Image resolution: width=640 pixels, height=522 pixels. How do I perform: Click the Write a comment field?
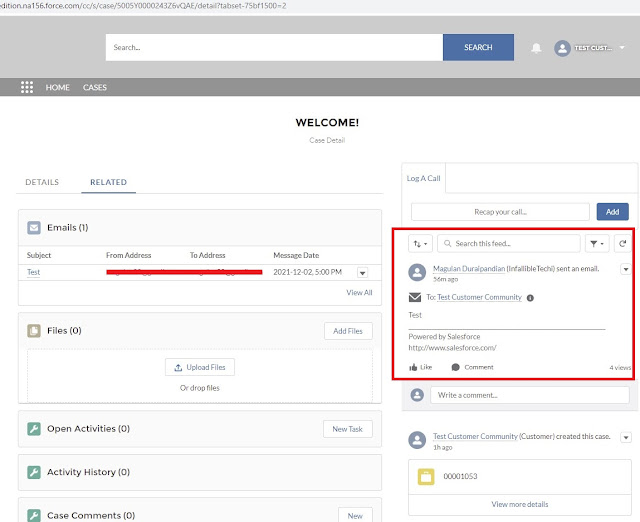pos(530,395)
